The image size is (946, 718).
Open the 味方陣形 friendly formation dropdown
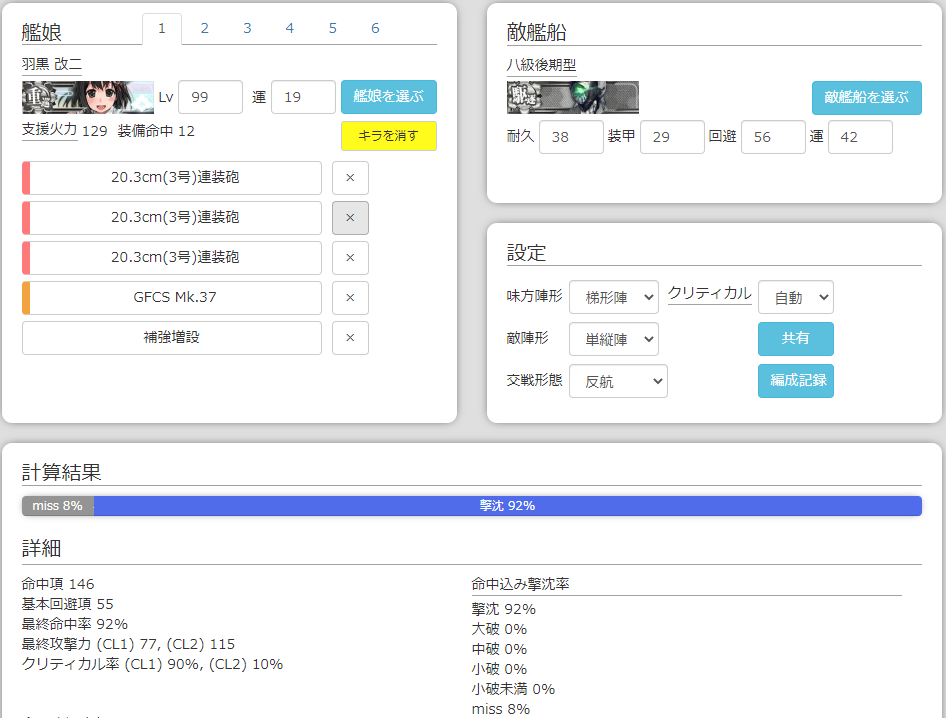pos(613,297)
